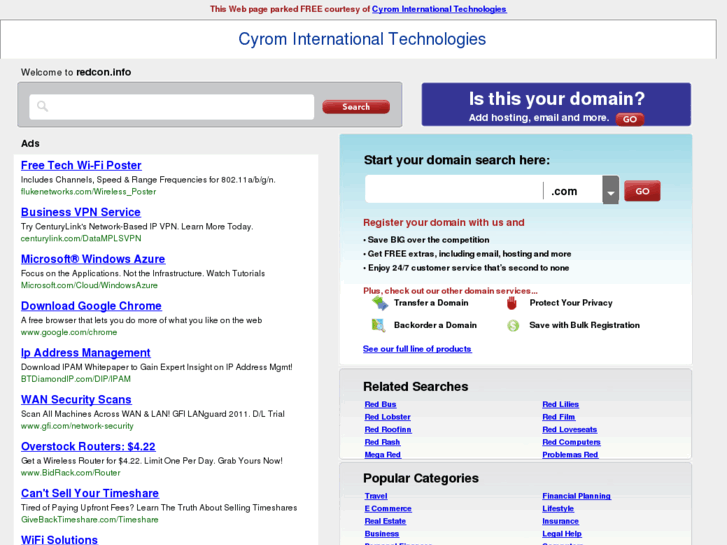
Task: Open Red Lilies related search
Action: (561, 404)
